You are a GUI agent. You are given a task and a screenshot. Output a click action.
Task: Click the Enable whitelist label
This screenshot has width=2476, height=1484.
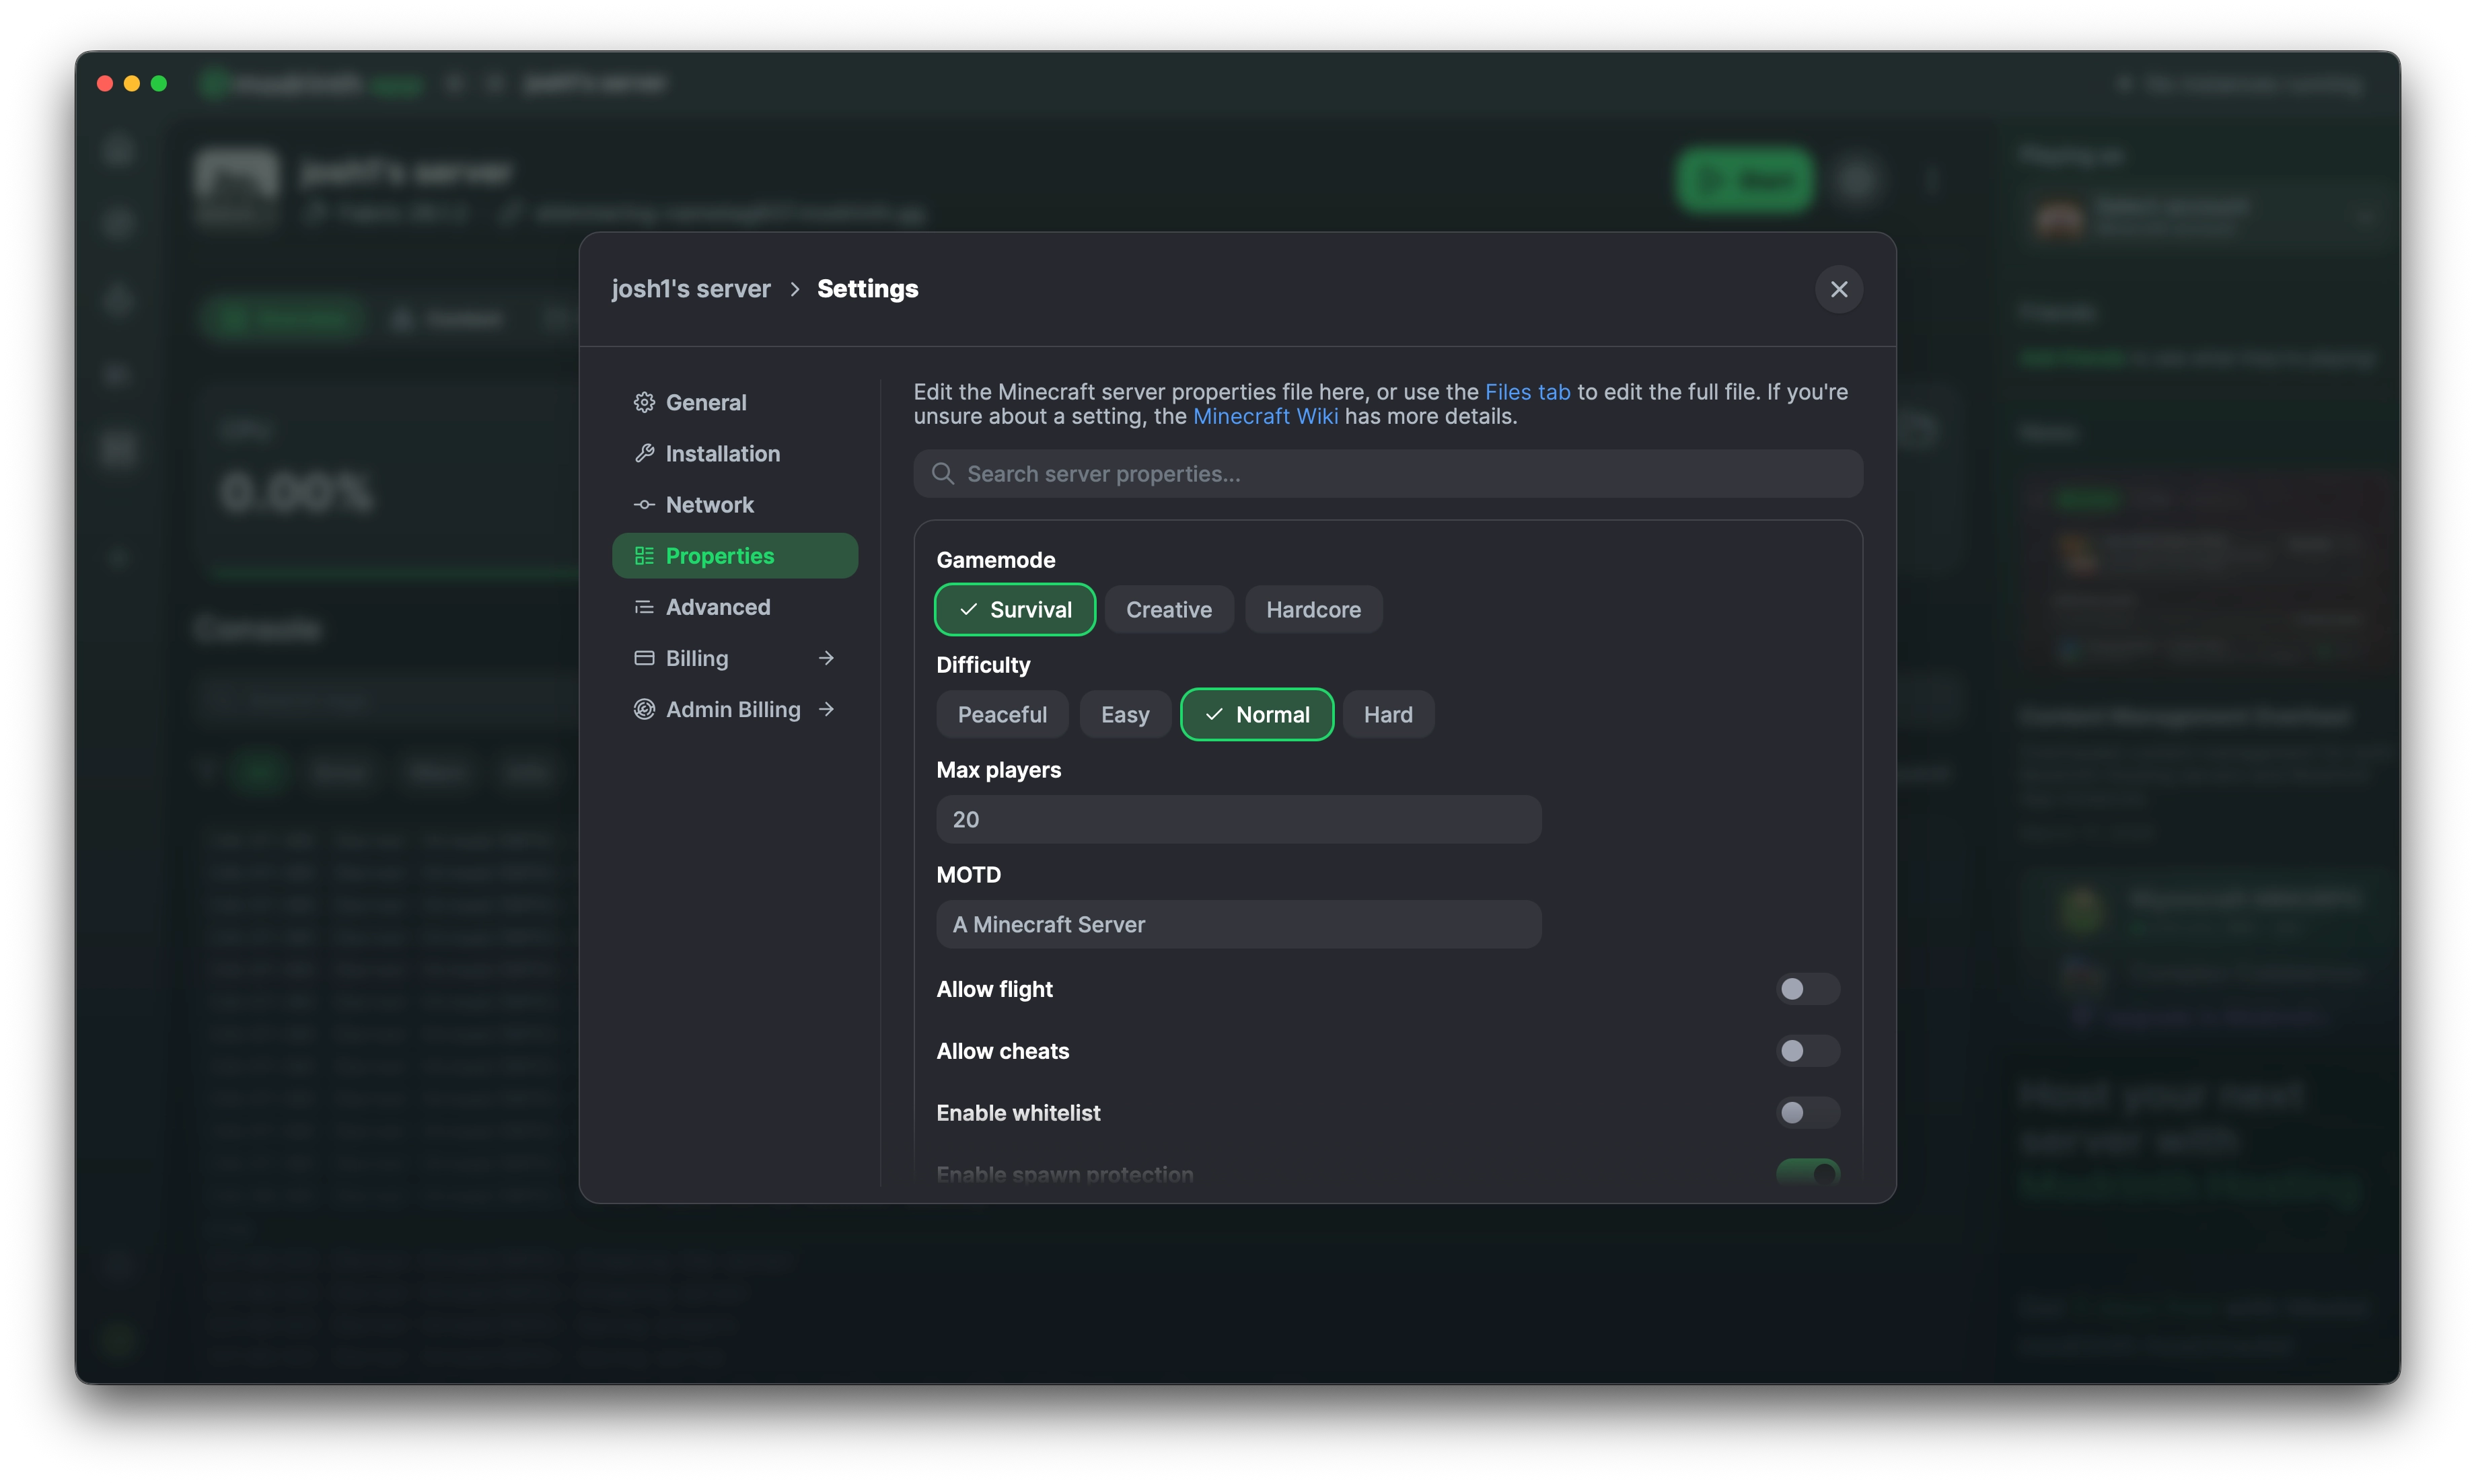(1018, 1113)
